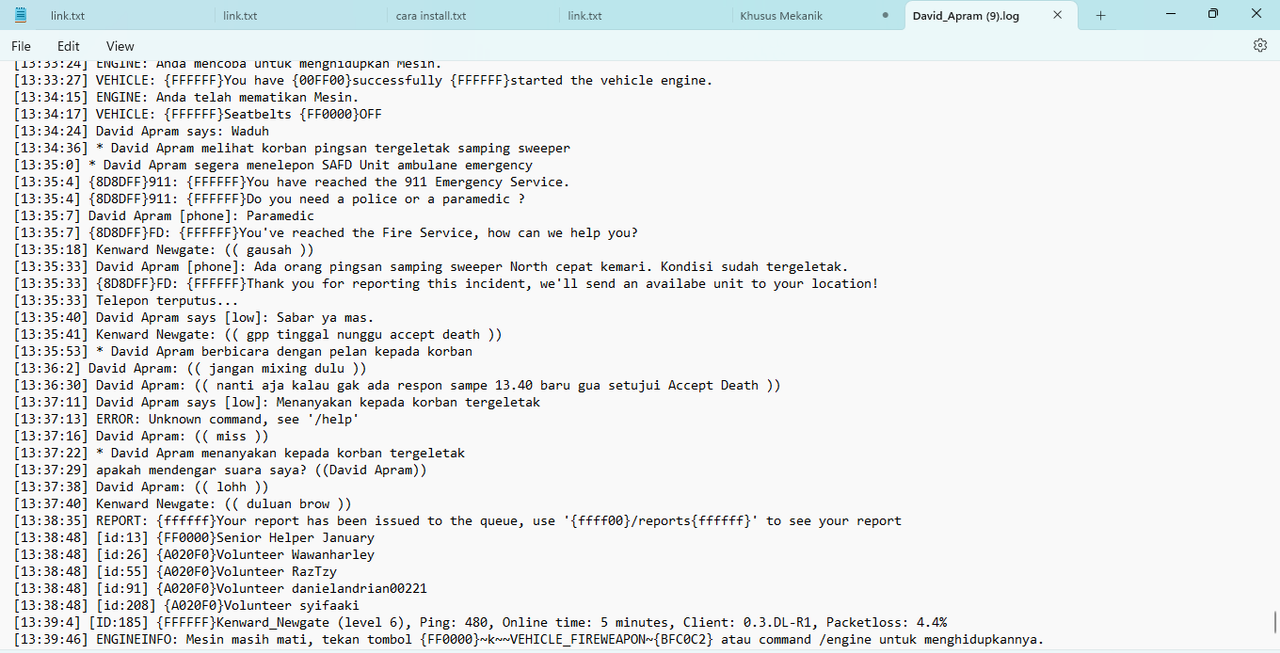
Task: Click the line '[id:208] Volunteer syifaaki'
Action: 186,607
